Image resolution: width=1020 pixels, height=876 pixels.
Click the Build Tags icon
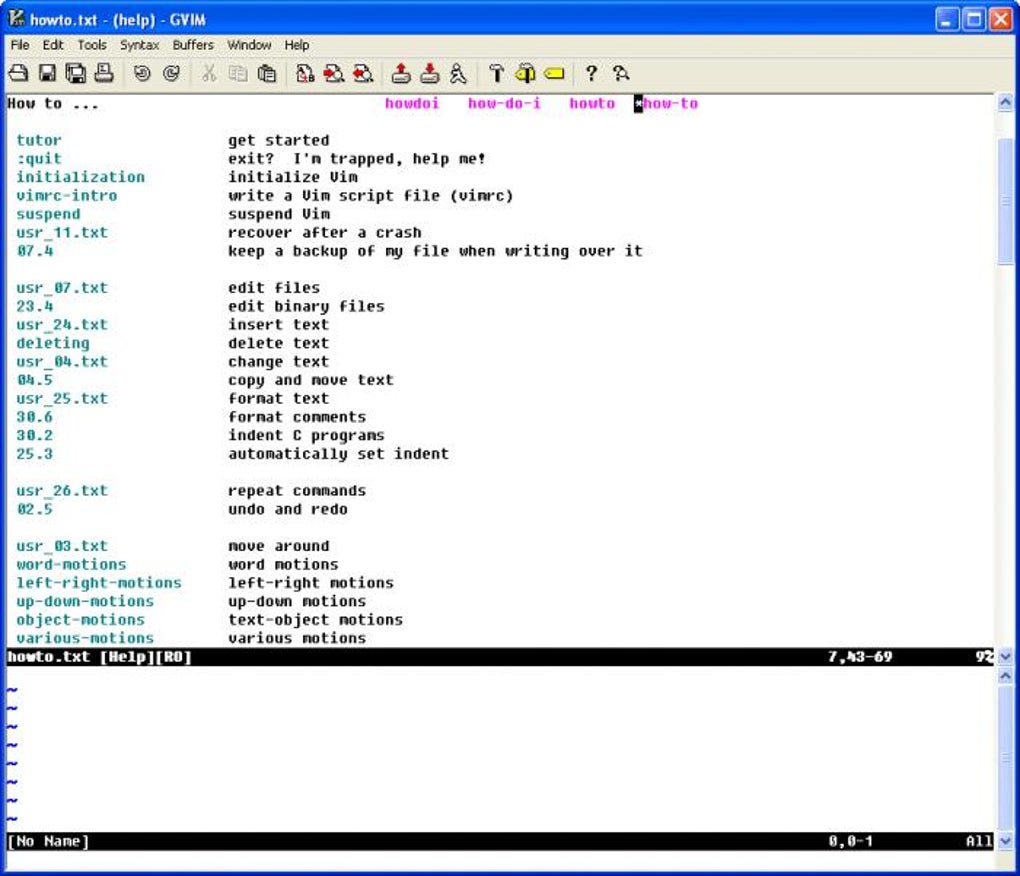tap(525, 73)
